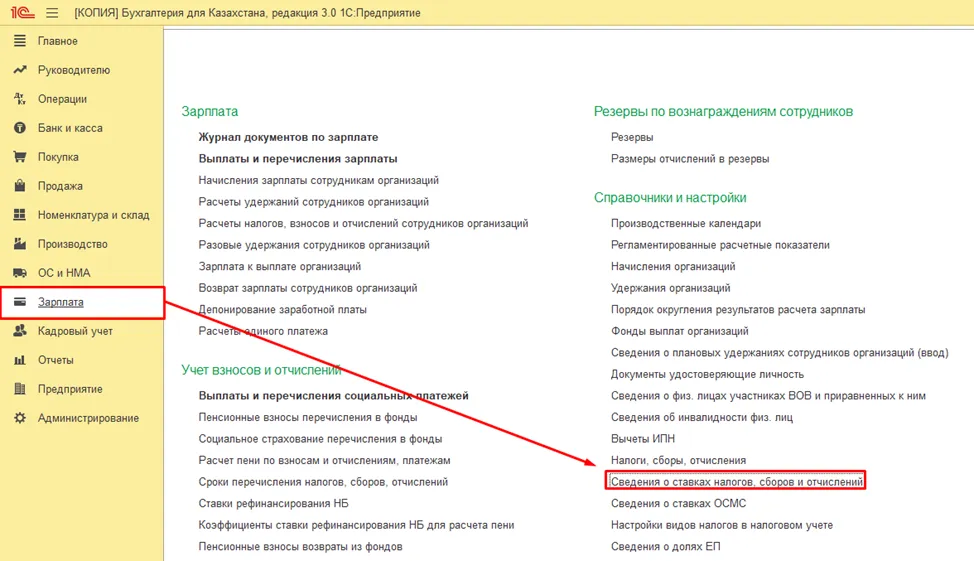Open Вычеты ИПН reference
This screenshot has width=974, height=561.
tap(642, 439)
